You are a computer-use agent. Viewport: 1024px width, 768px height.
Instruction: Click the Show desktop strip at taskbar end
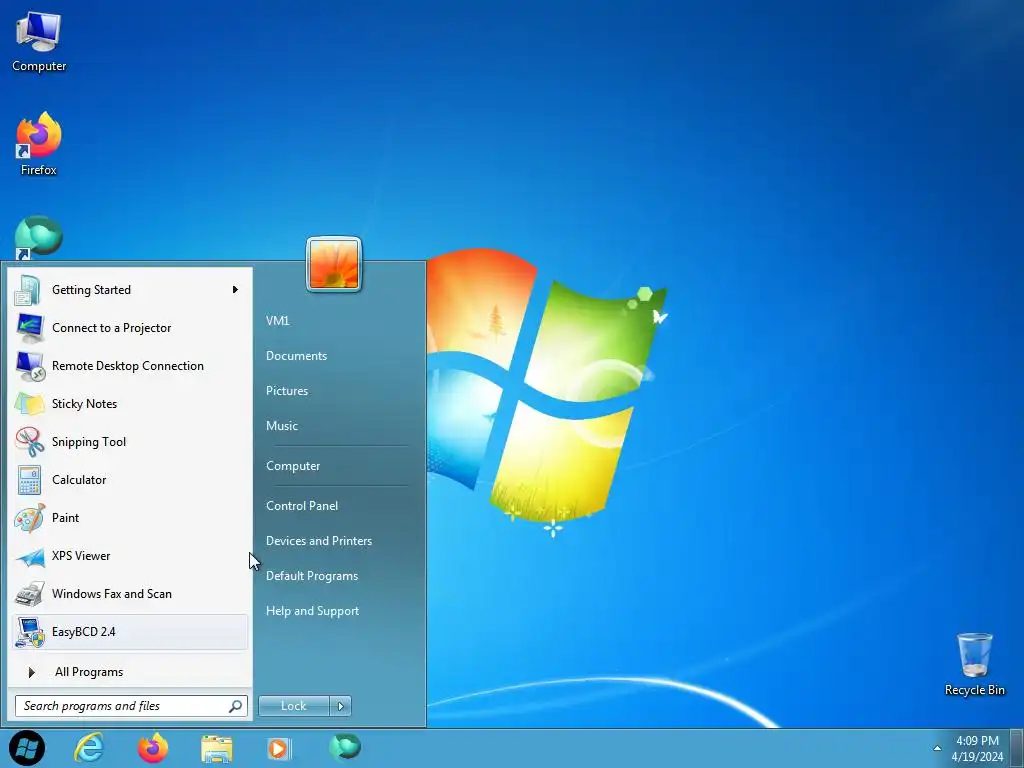tap(1019, 748)
